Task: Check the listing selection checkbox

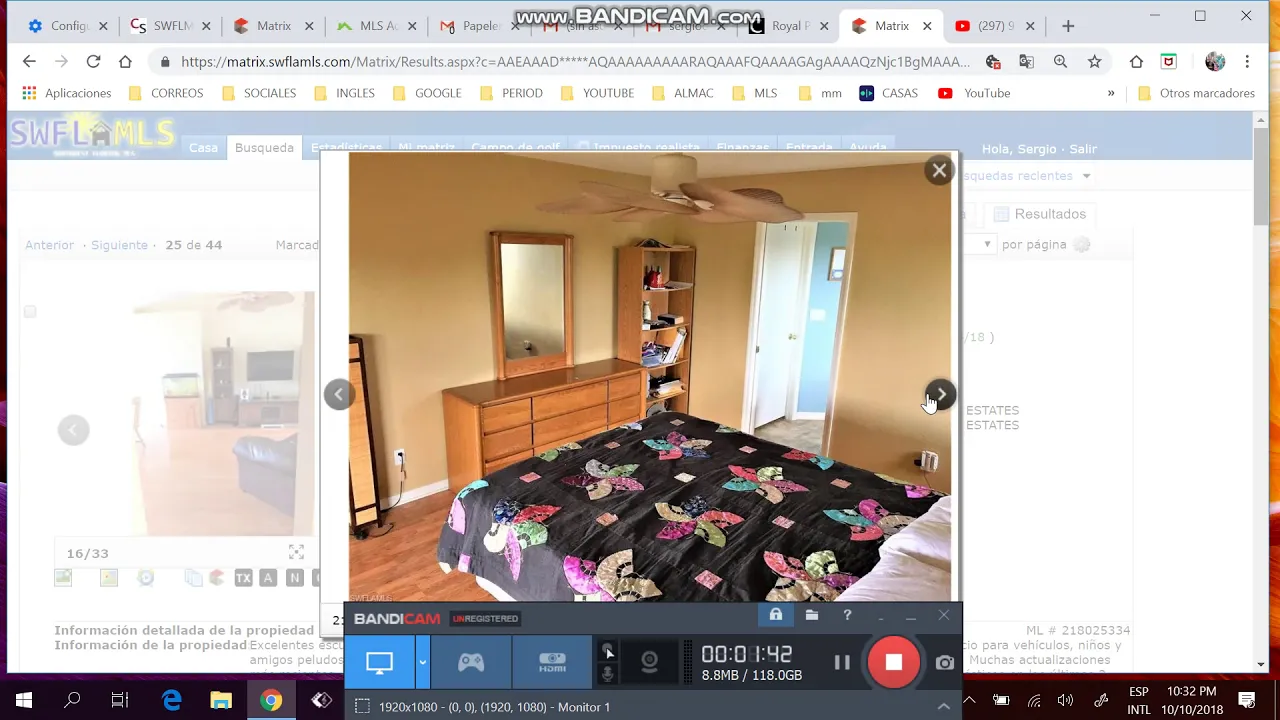Action: point(30,312)
